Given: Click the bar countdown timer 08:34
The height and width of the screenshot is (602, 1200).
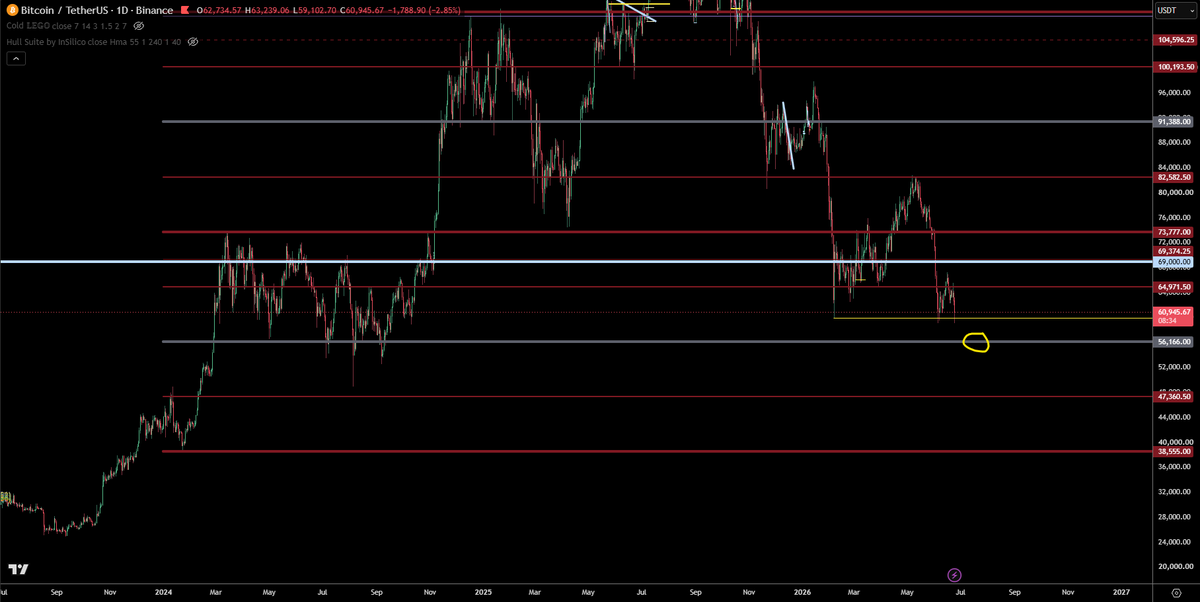Looking at the screenshot, I should coord(1166,322).
